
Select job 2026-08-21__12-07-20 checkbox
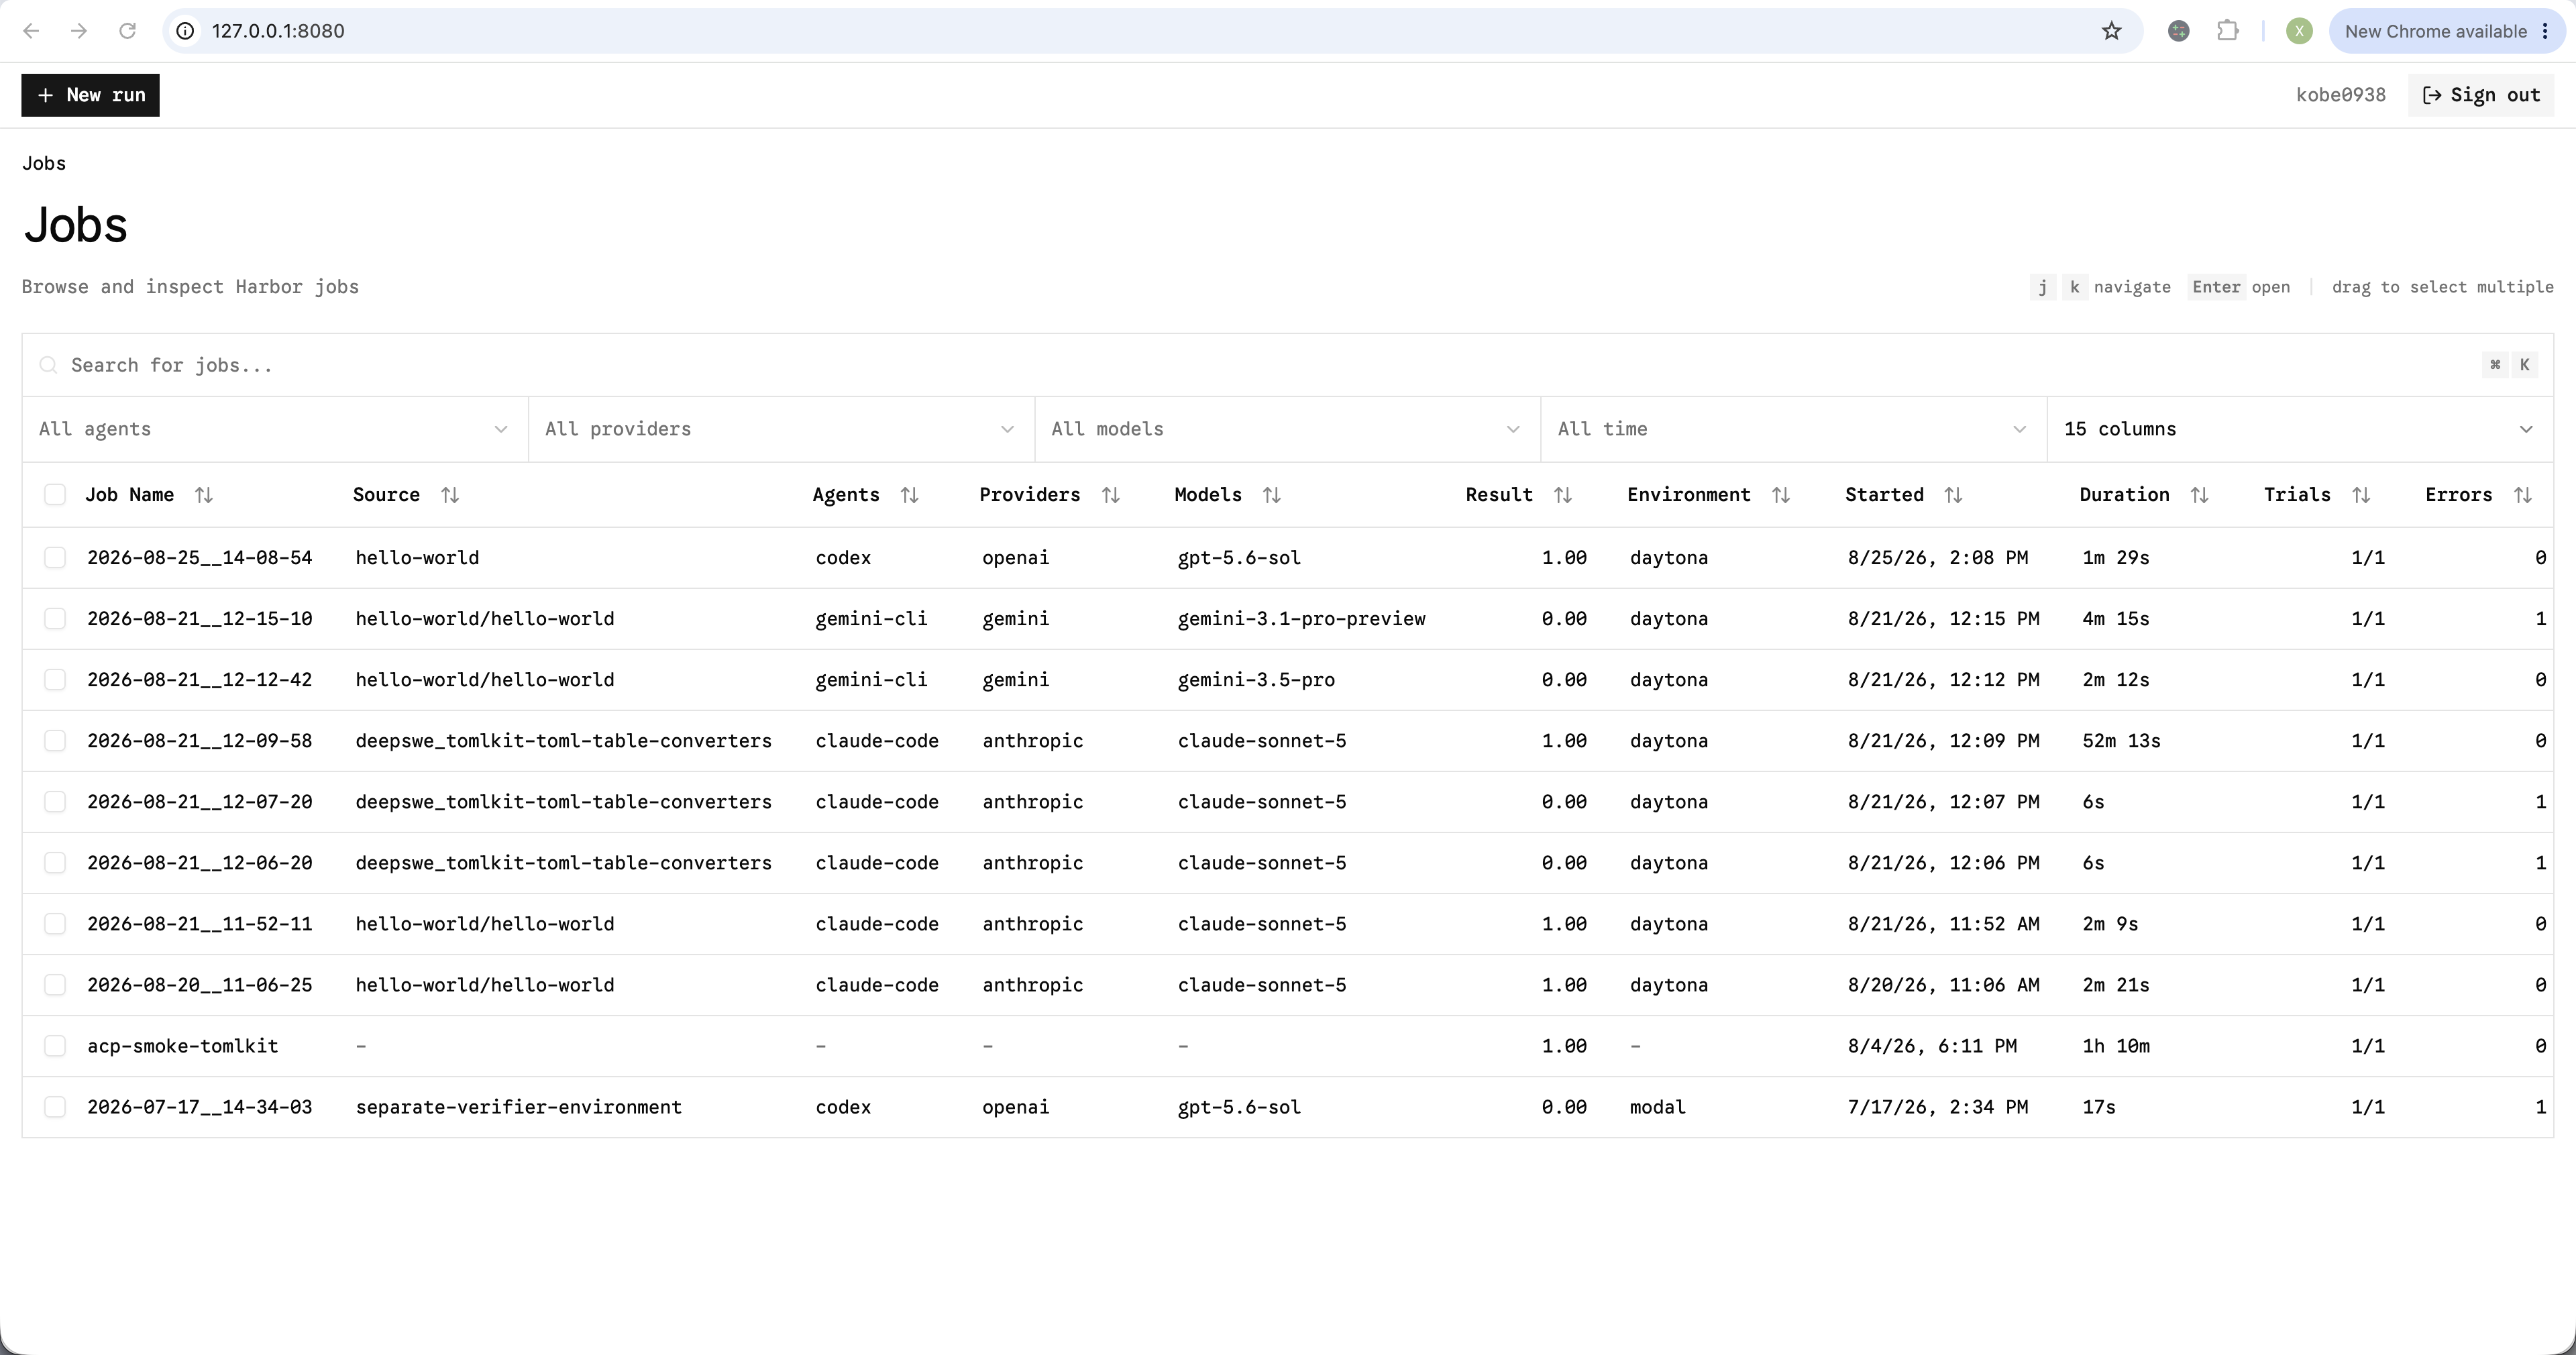[55, 802]
